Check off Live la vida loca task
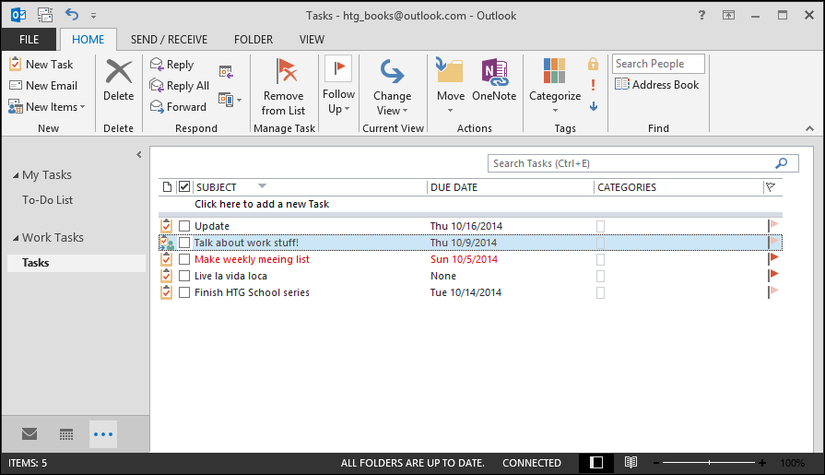Screen dimensions: 825x475 (184, 276)
